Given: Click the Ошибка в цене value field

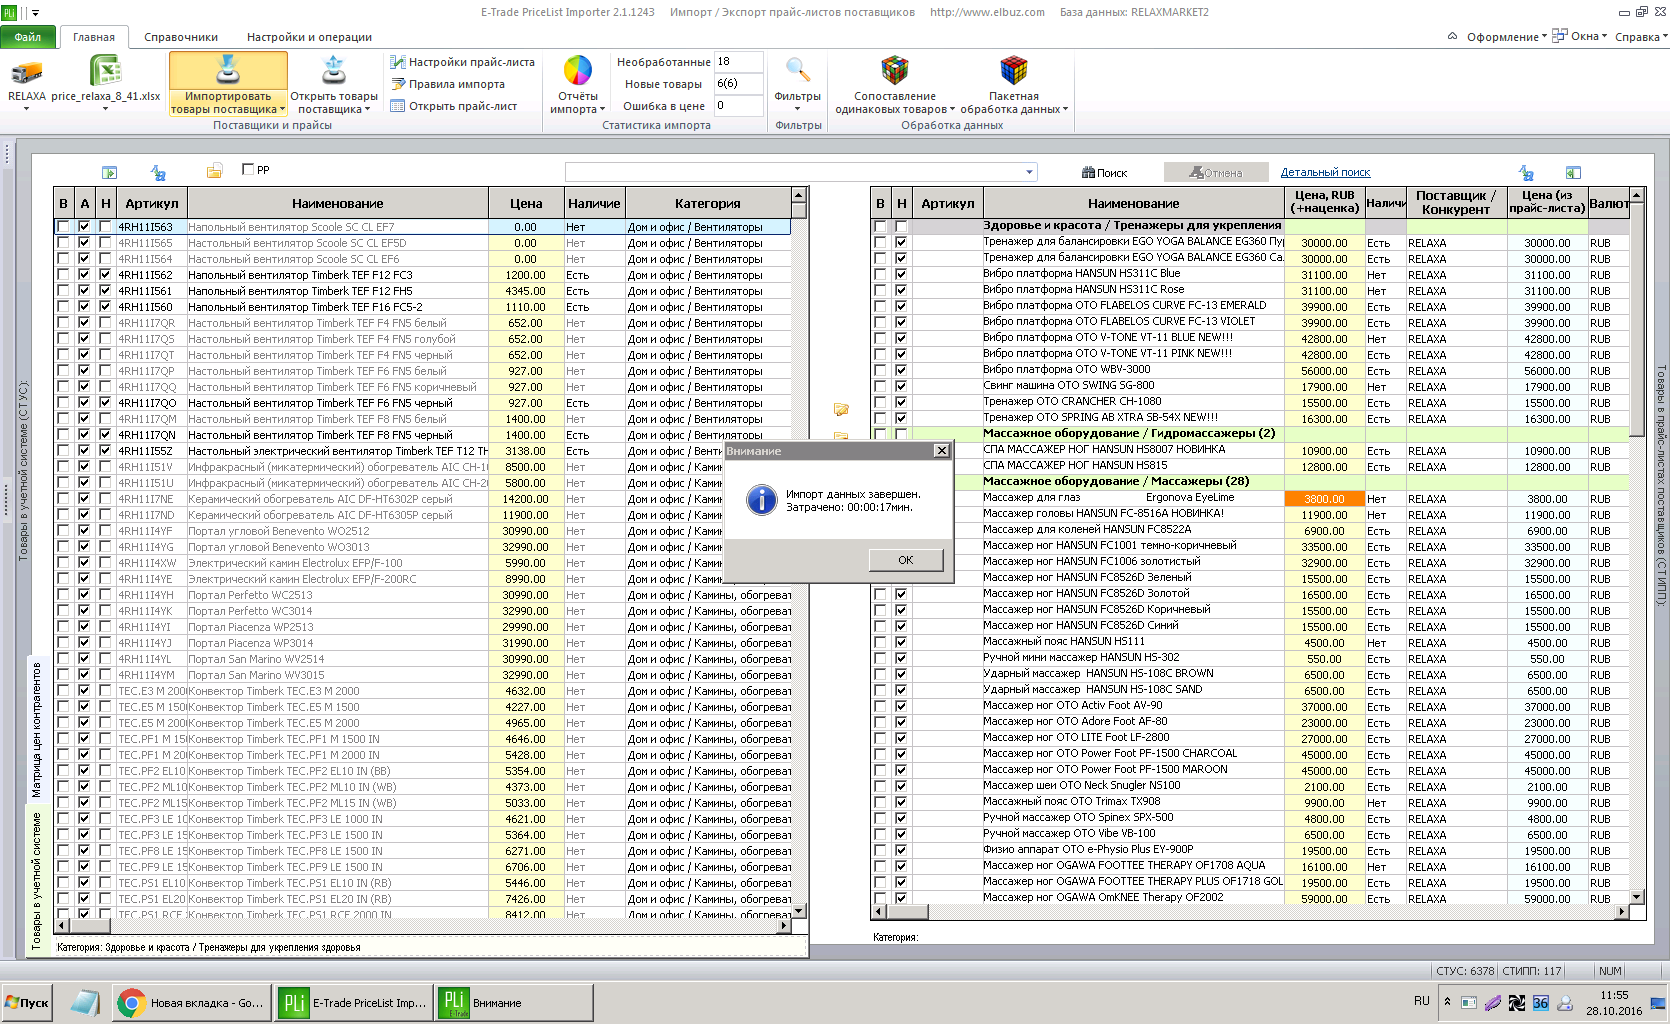Looking at the screenshot, I should click(x=738, y=106).
